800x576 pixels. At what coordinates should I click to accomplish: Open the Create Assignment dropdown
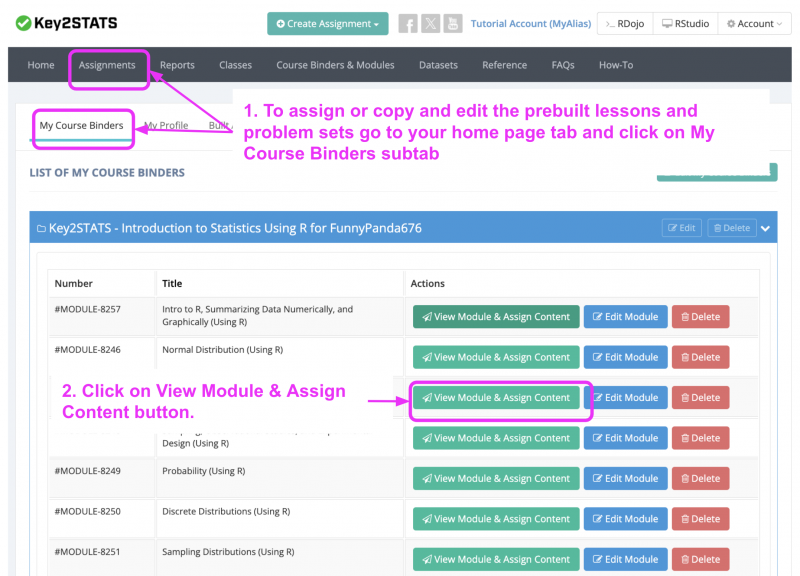click(328, 23)
